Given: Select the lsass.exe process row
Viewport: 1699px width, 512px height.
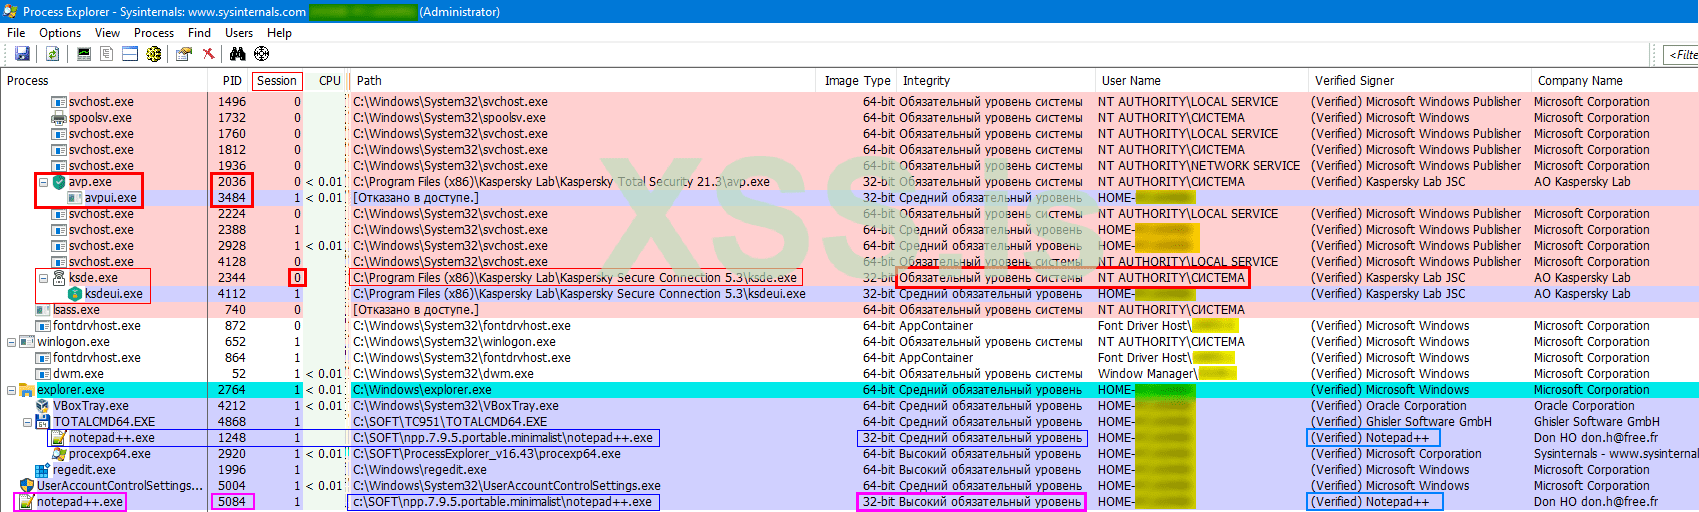Looking at the screenshot, I should (x=849, y=310).
